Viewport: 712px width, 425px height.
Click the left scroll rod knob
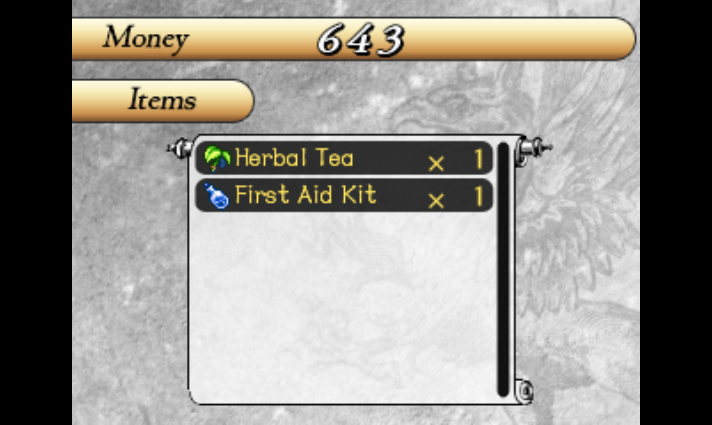(x=180, y=148)
